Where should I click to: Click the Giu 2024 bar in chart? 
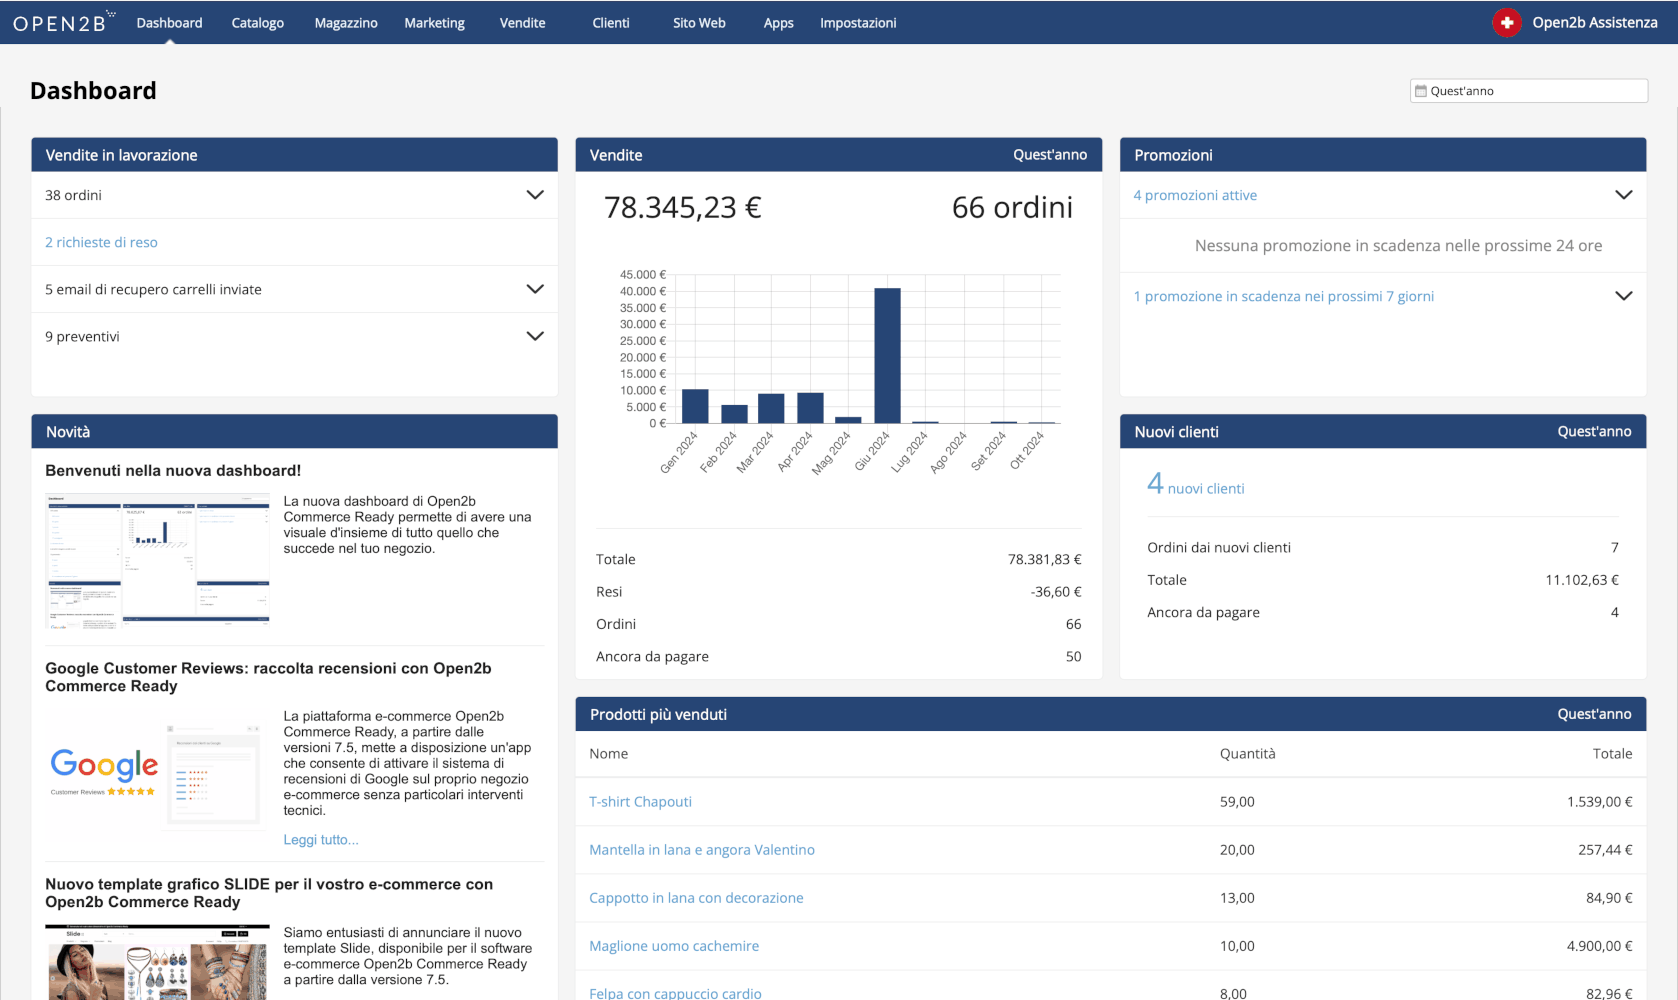887,356
